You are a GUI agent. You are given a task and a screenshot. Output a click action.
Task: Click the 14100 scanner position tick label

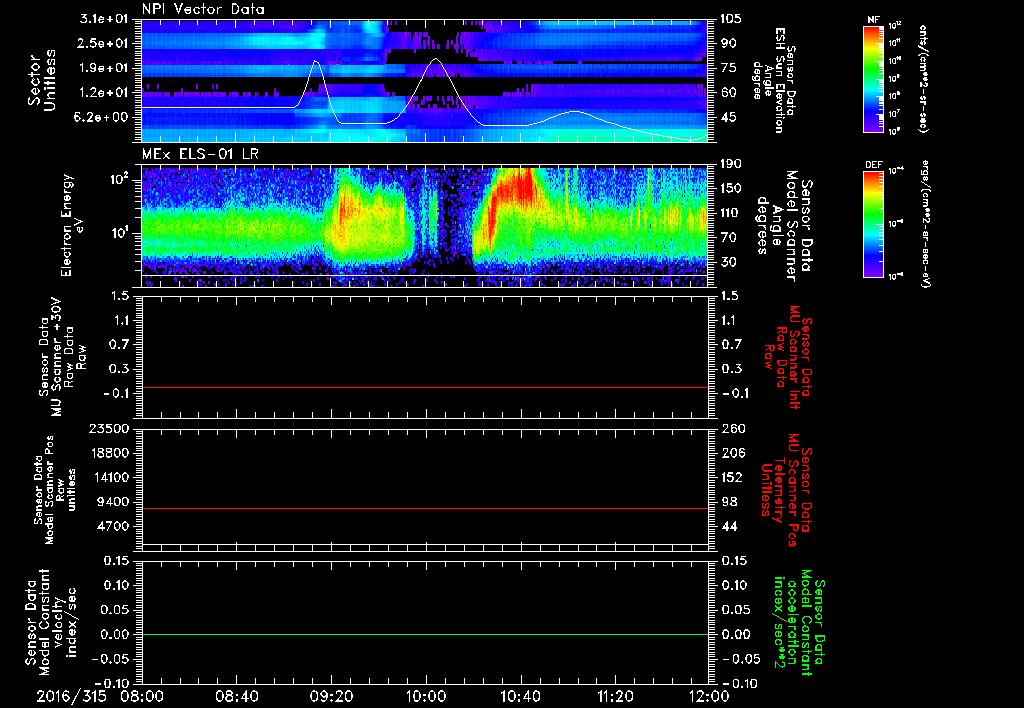(111, 477)
